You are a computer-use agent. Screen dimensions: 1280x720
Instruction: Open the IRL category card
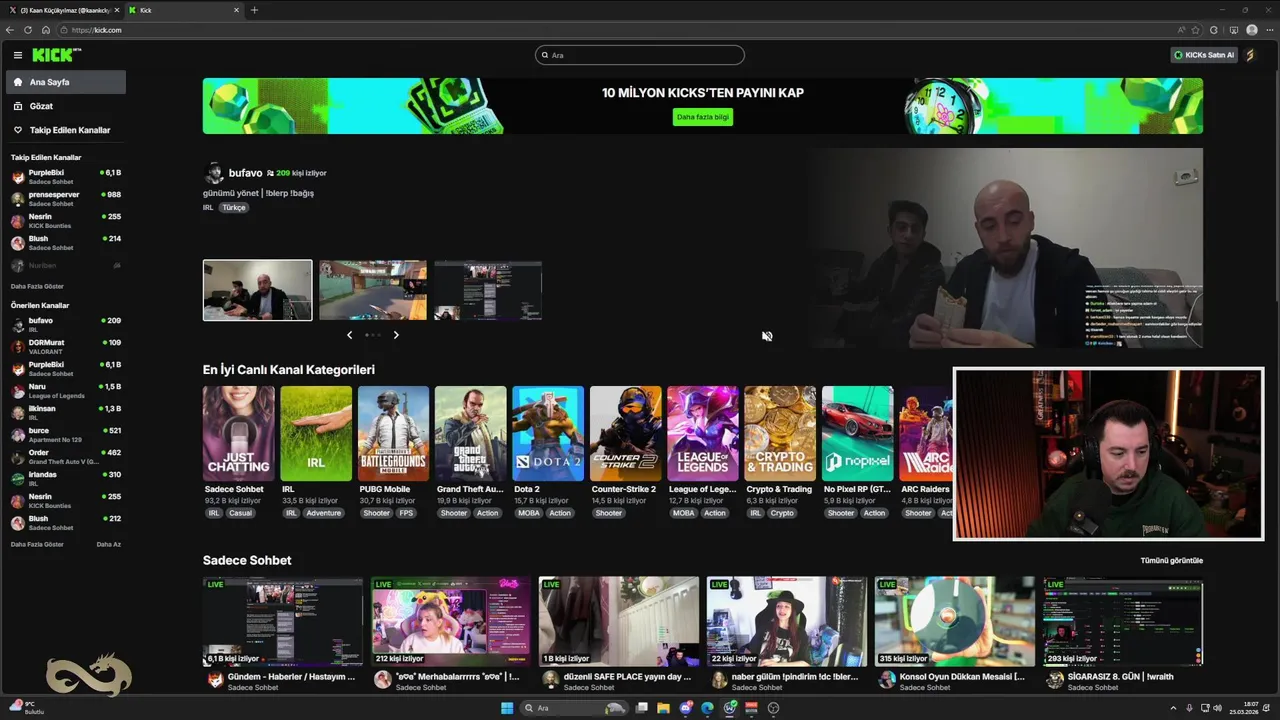click(316, 434)
